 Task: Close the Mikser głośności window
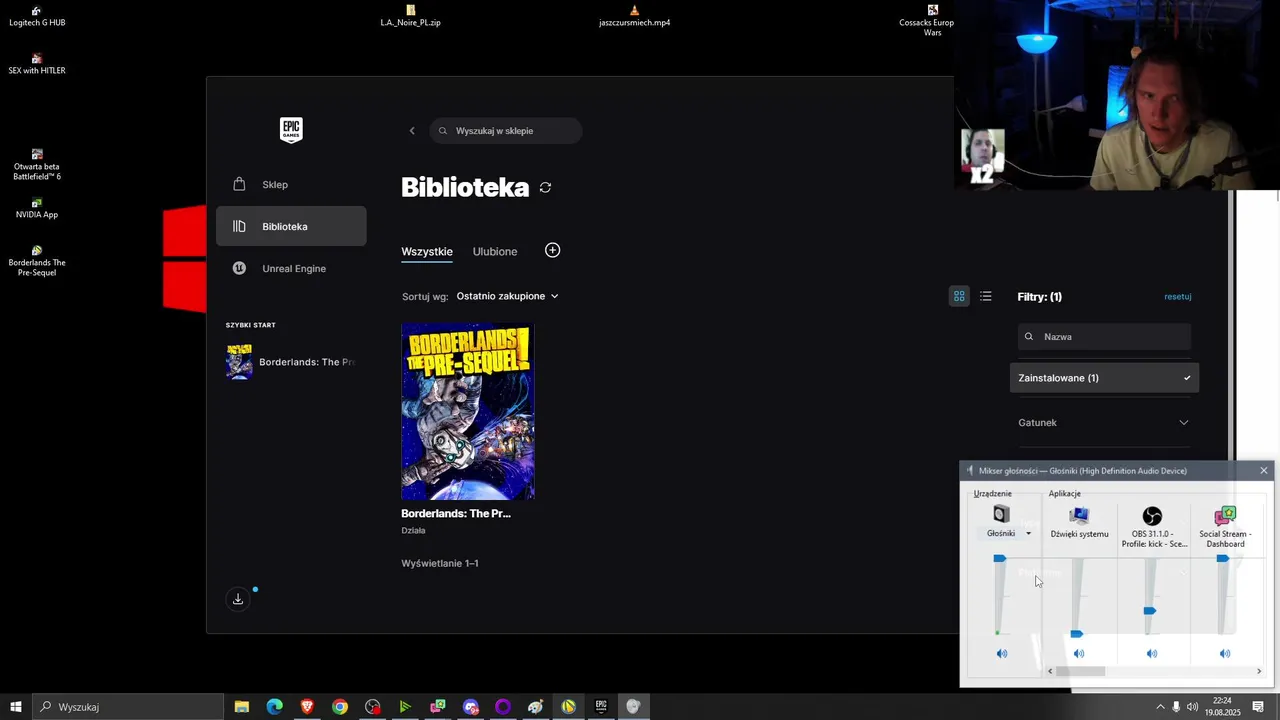[1264, 470]
